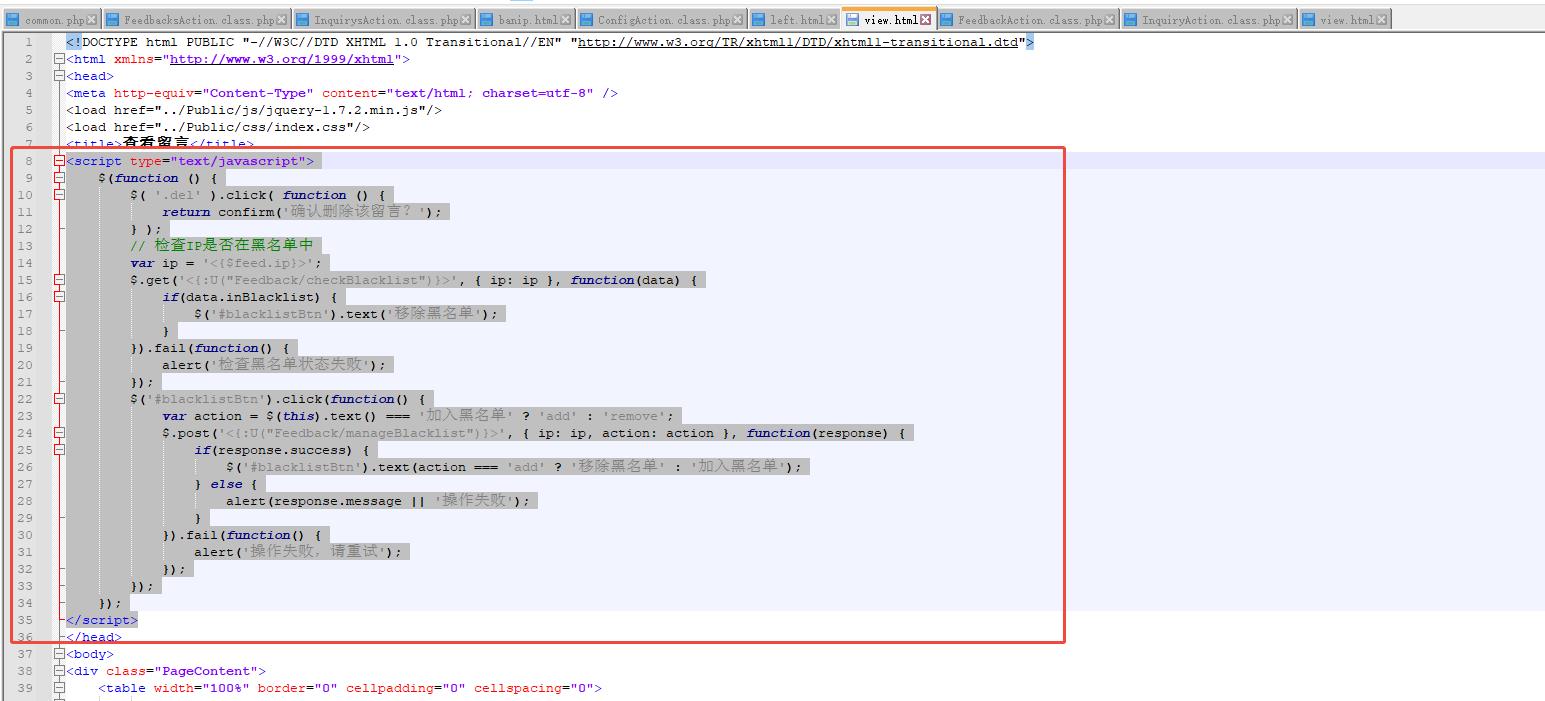The width and height of the screenshot is (1545, 701).
Task: Follow the www.w3.org/1999/xhtml namespace link
Action: pos(282,59)
